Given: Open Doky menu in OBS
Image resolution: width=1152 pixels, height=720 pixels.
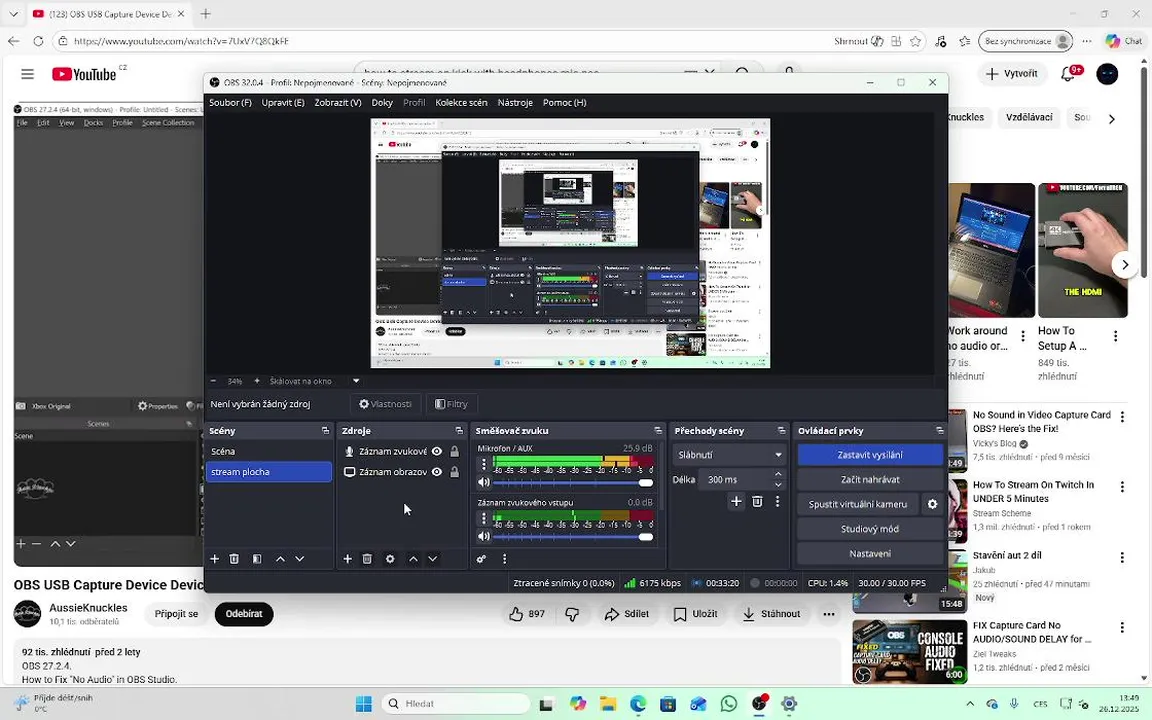Looking at the screenshot, I should pos(382,103).
